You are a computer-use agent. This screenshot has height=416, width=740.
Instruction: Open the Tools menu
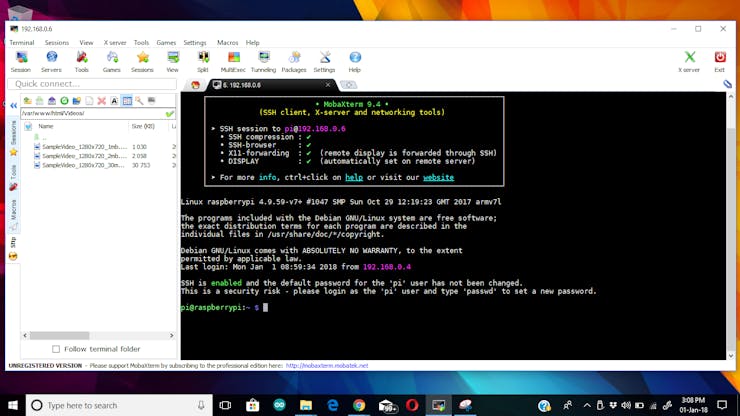pyautogui.click(x=141, y=42)
